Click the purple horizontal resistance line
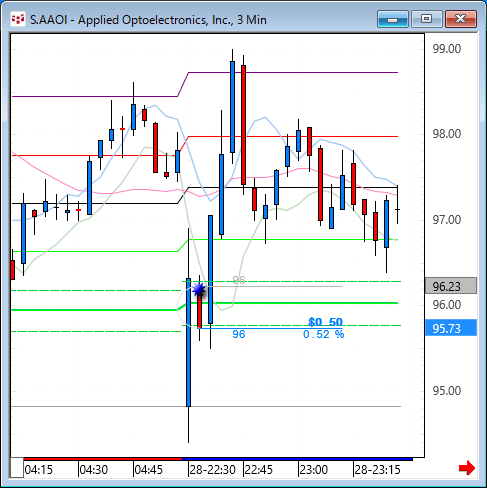This screenshot has width=487, height=488. click(x=293, y=72)
